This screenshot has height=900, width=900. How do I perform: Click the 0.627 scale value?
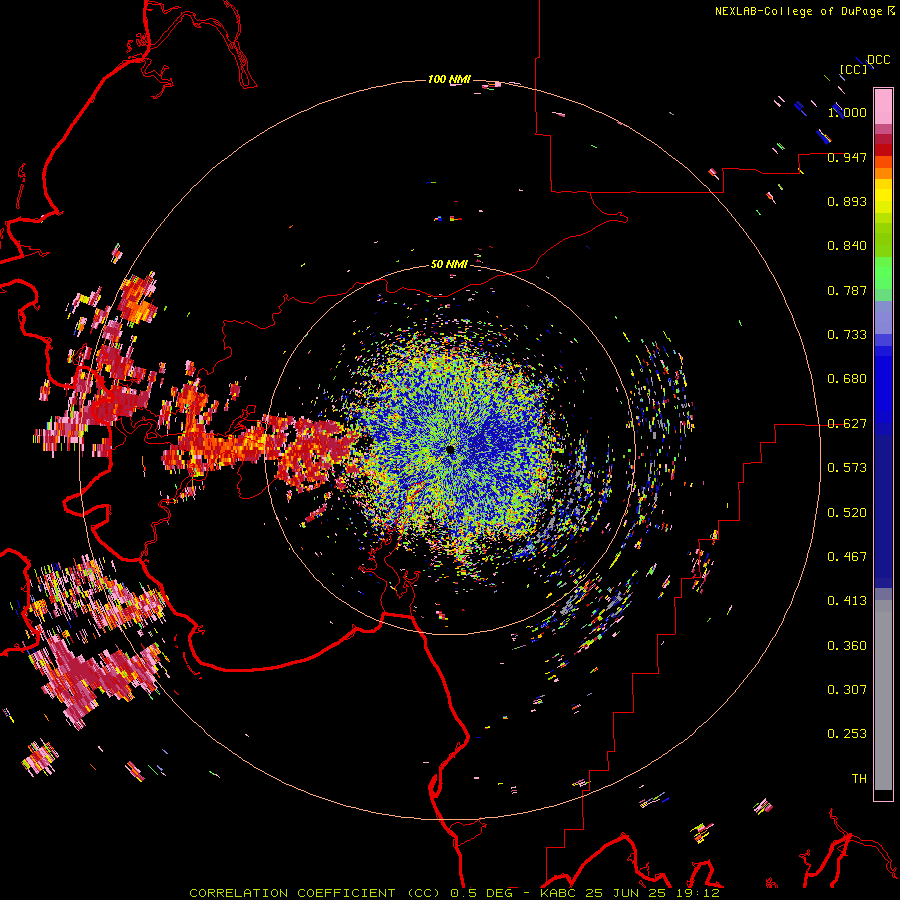coord(847,424)
